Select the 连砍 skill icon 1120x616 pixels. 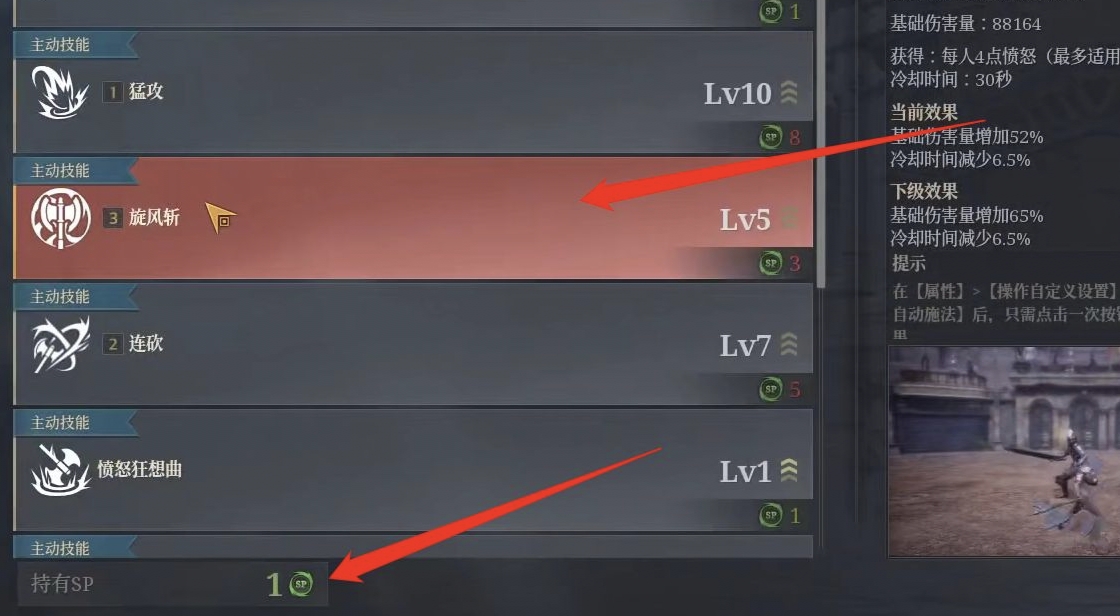61,344
